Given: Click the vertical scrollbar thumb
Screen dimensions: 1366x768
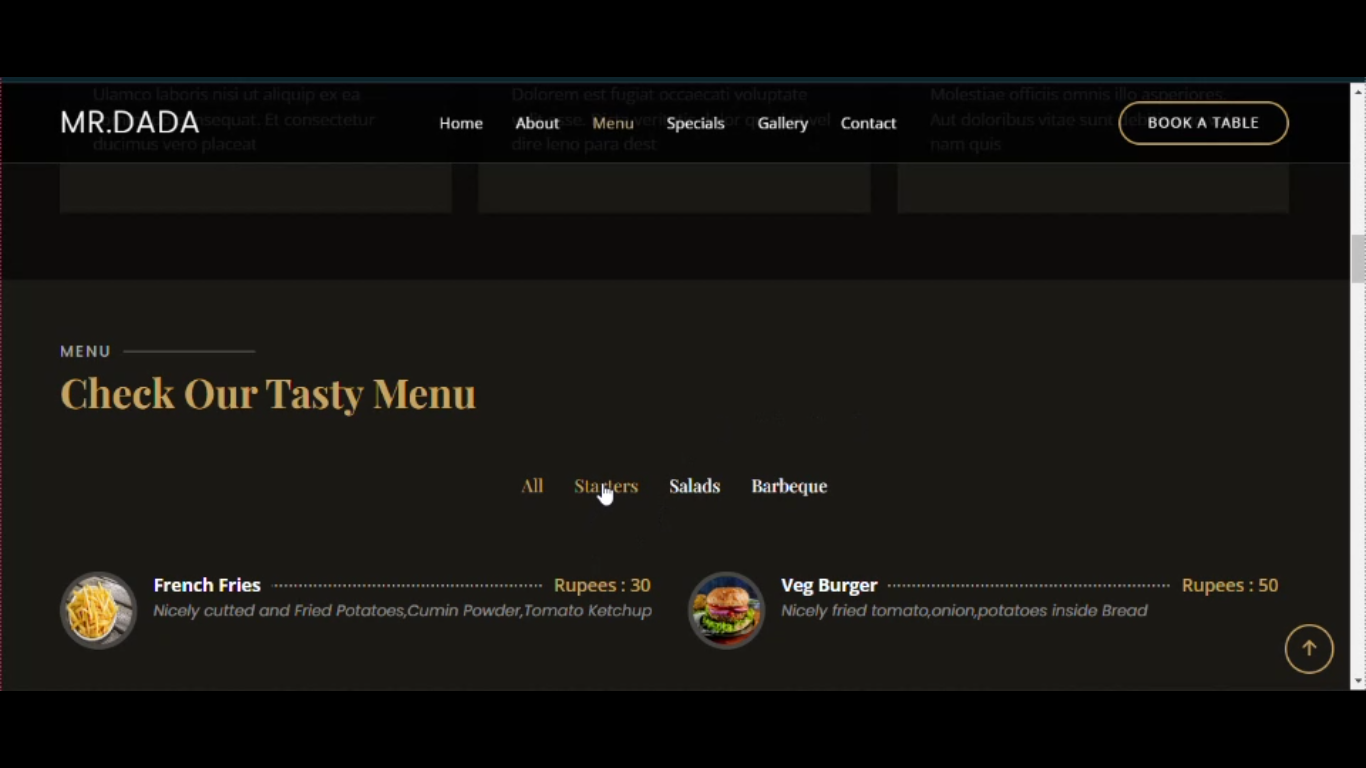Looking at the screenshot, I should (x=1358, y=259).
